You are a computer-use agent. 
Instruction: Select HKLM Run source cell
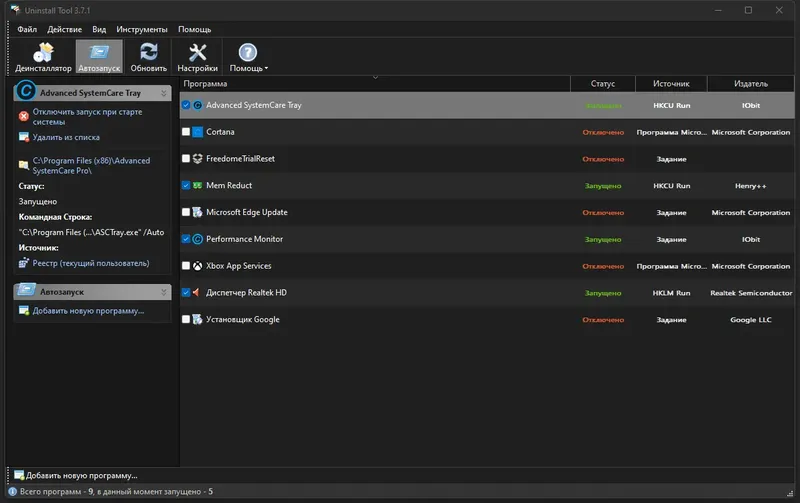[671, 293]
